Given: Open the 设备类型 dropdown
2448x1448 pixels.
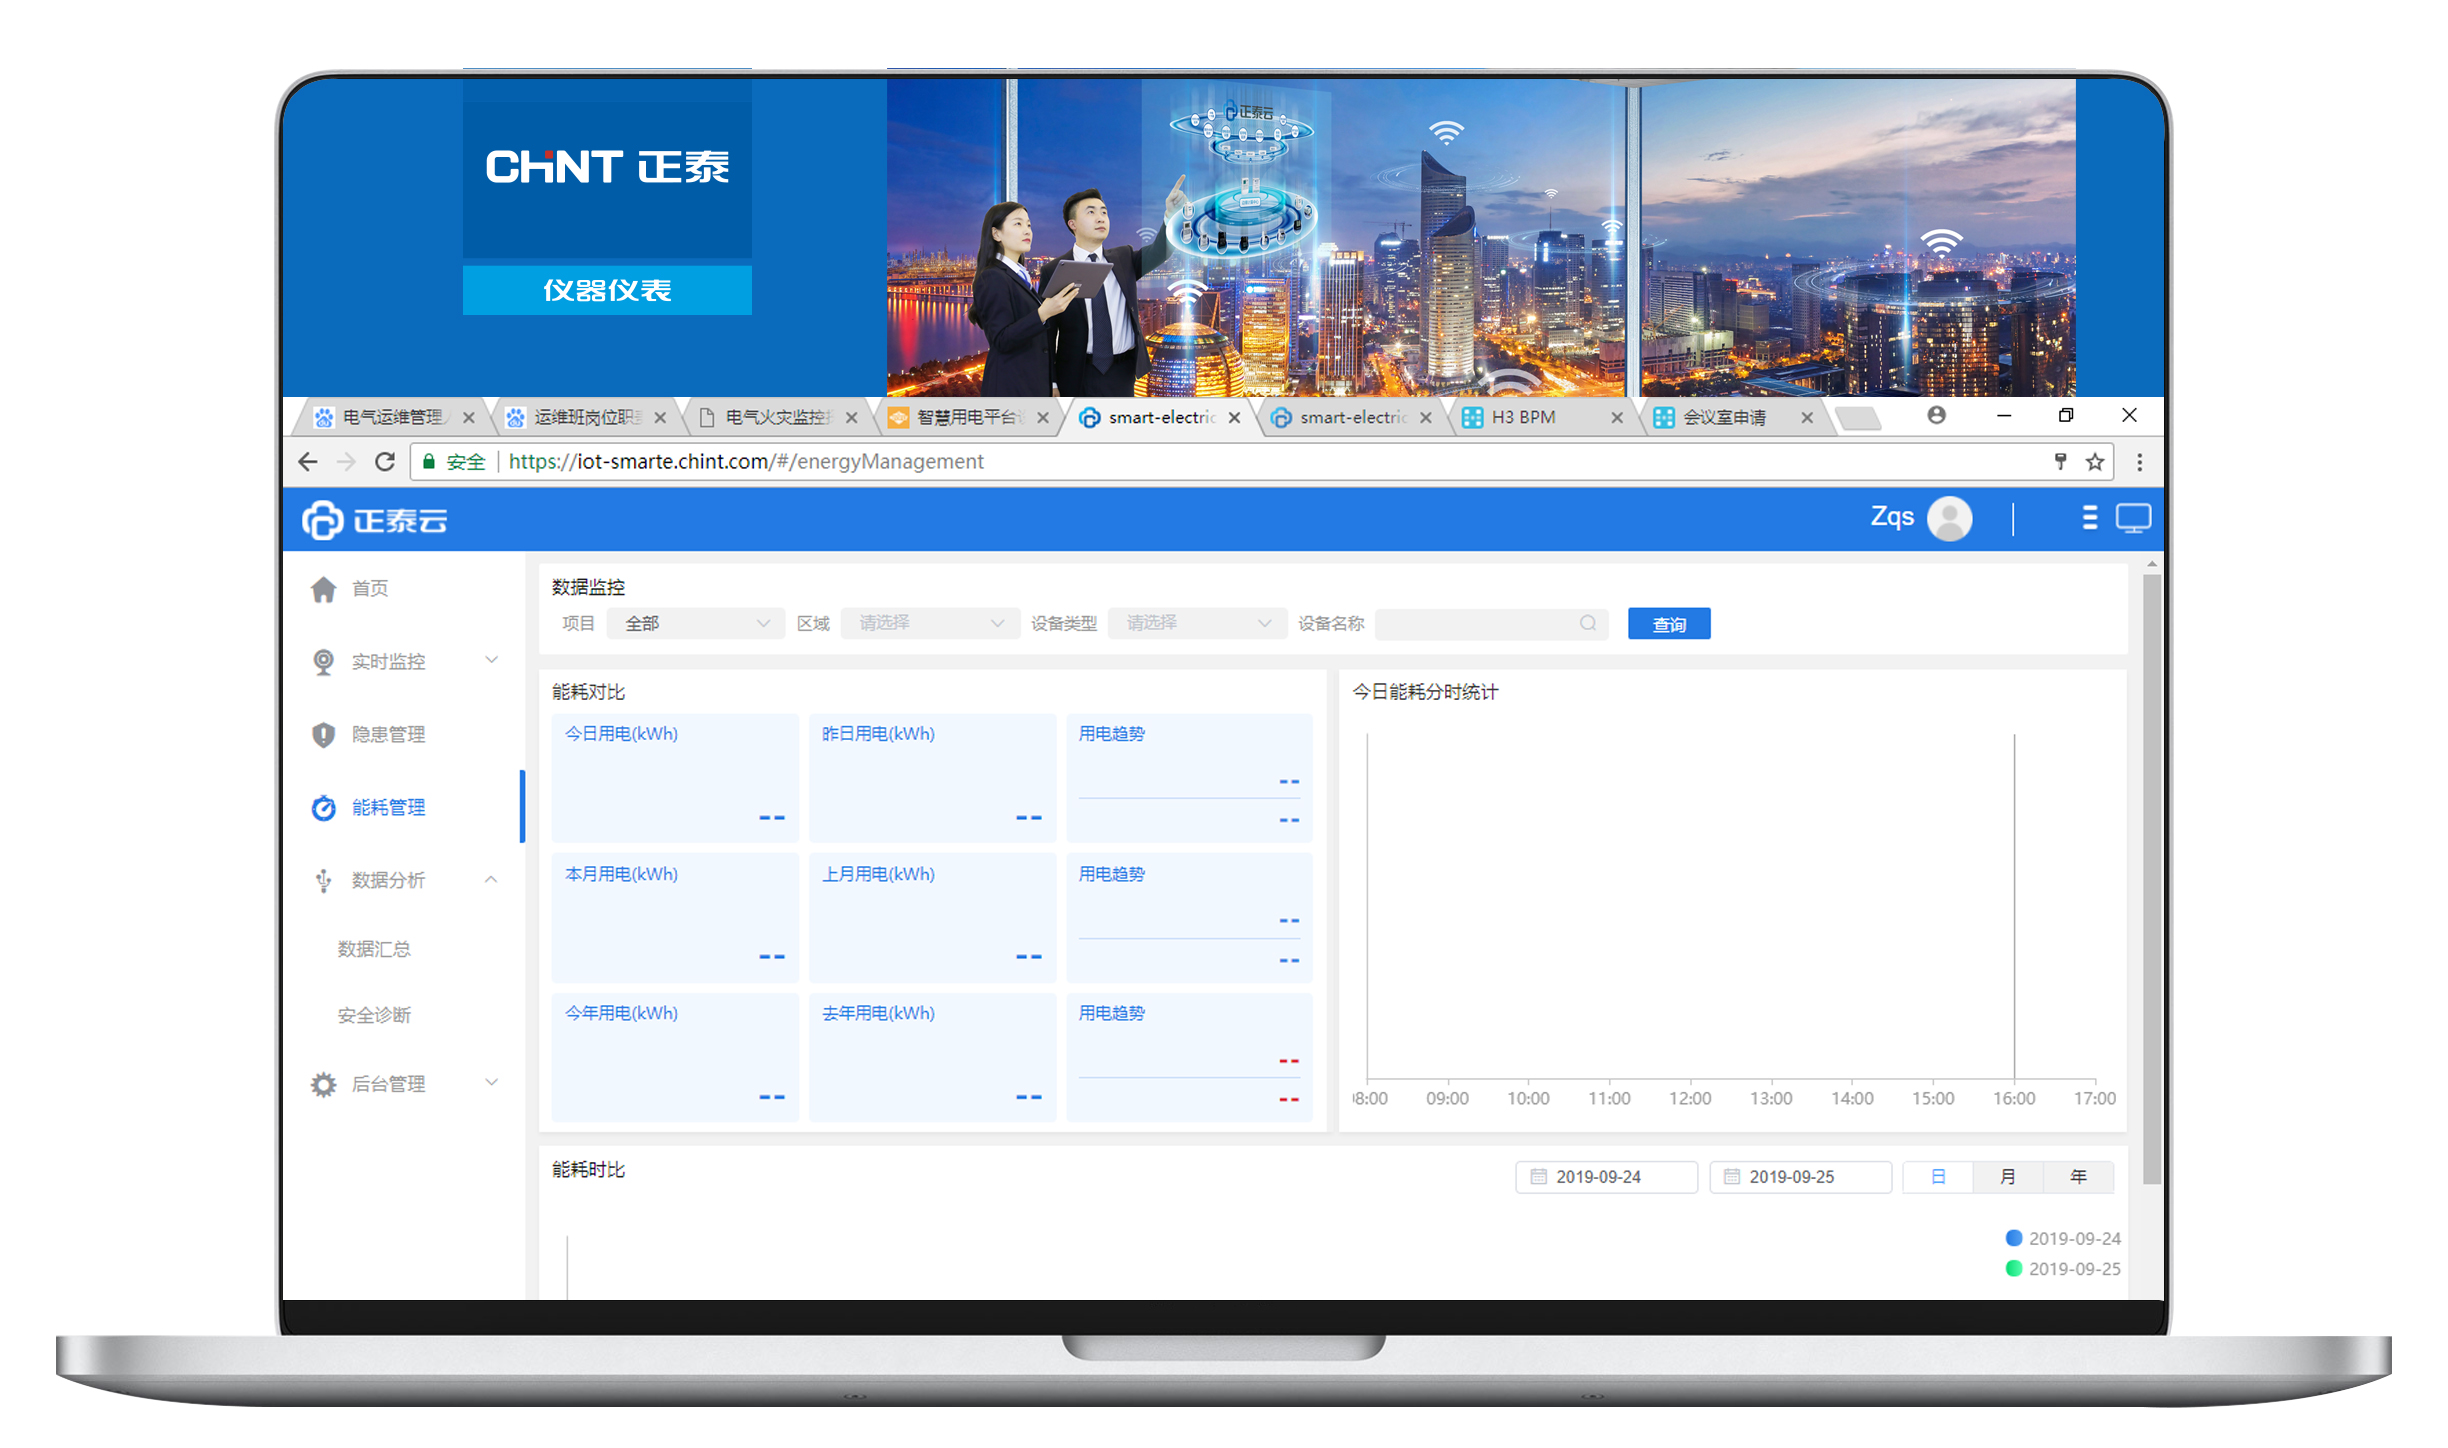Looking at the screenshot, I should (1196, 624).
